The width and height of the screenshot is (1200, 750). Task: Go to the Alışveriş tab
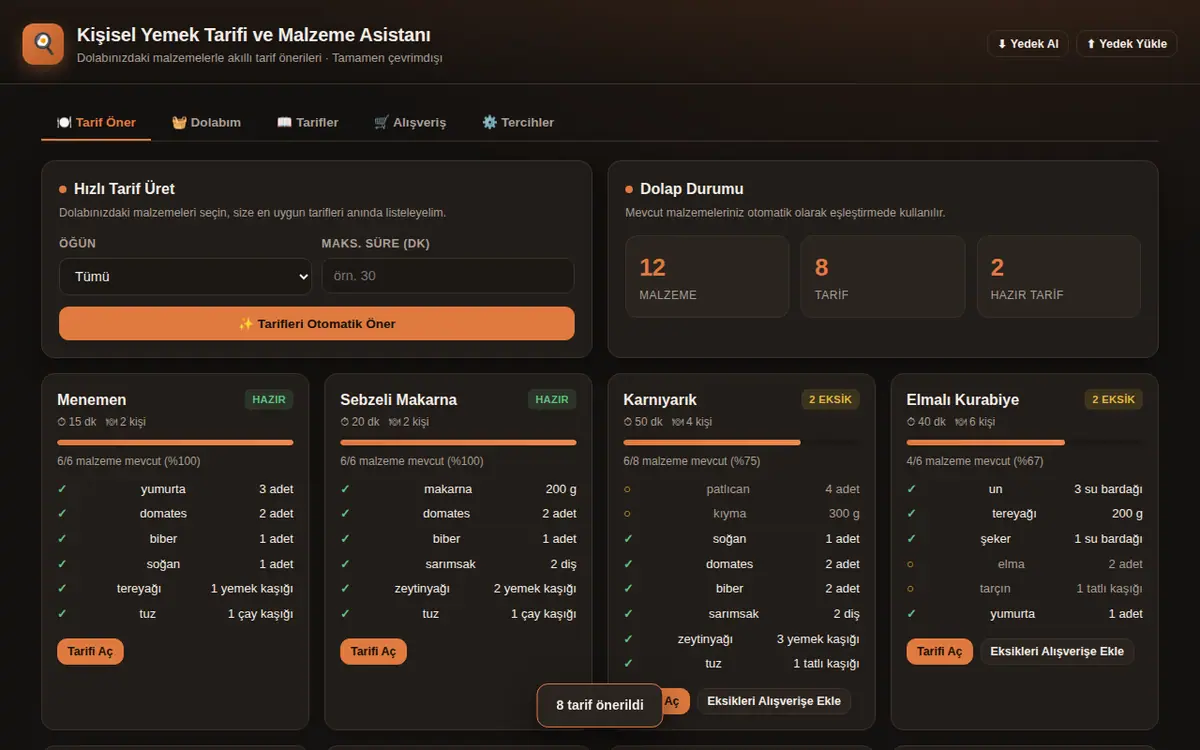[410, 122]
